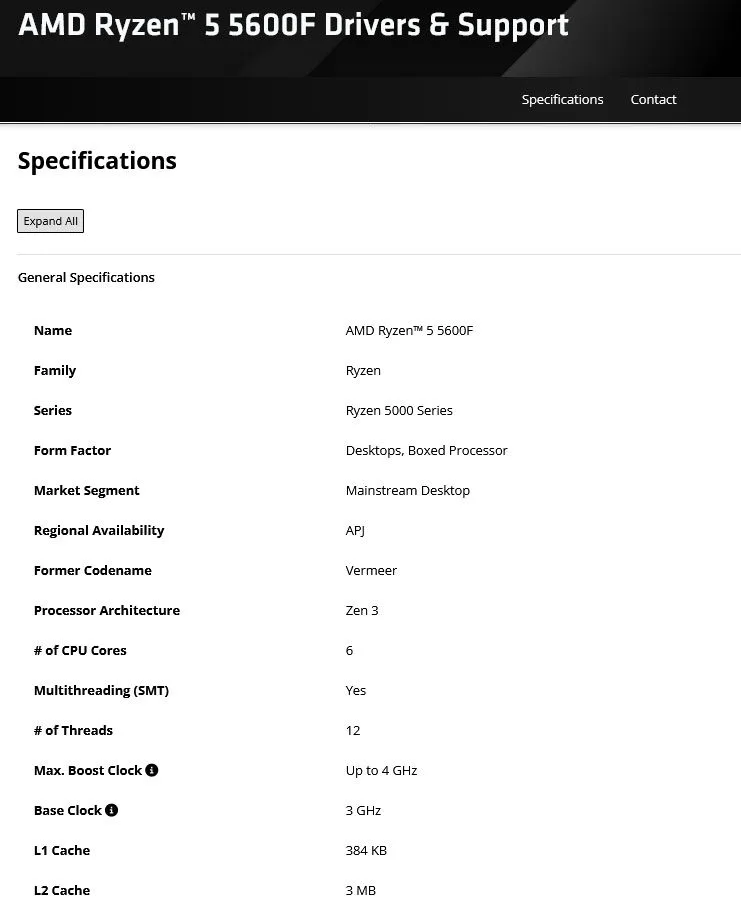Navigate to the Contact section
Screen dimensions: 741x904
[x=653, y=99]
